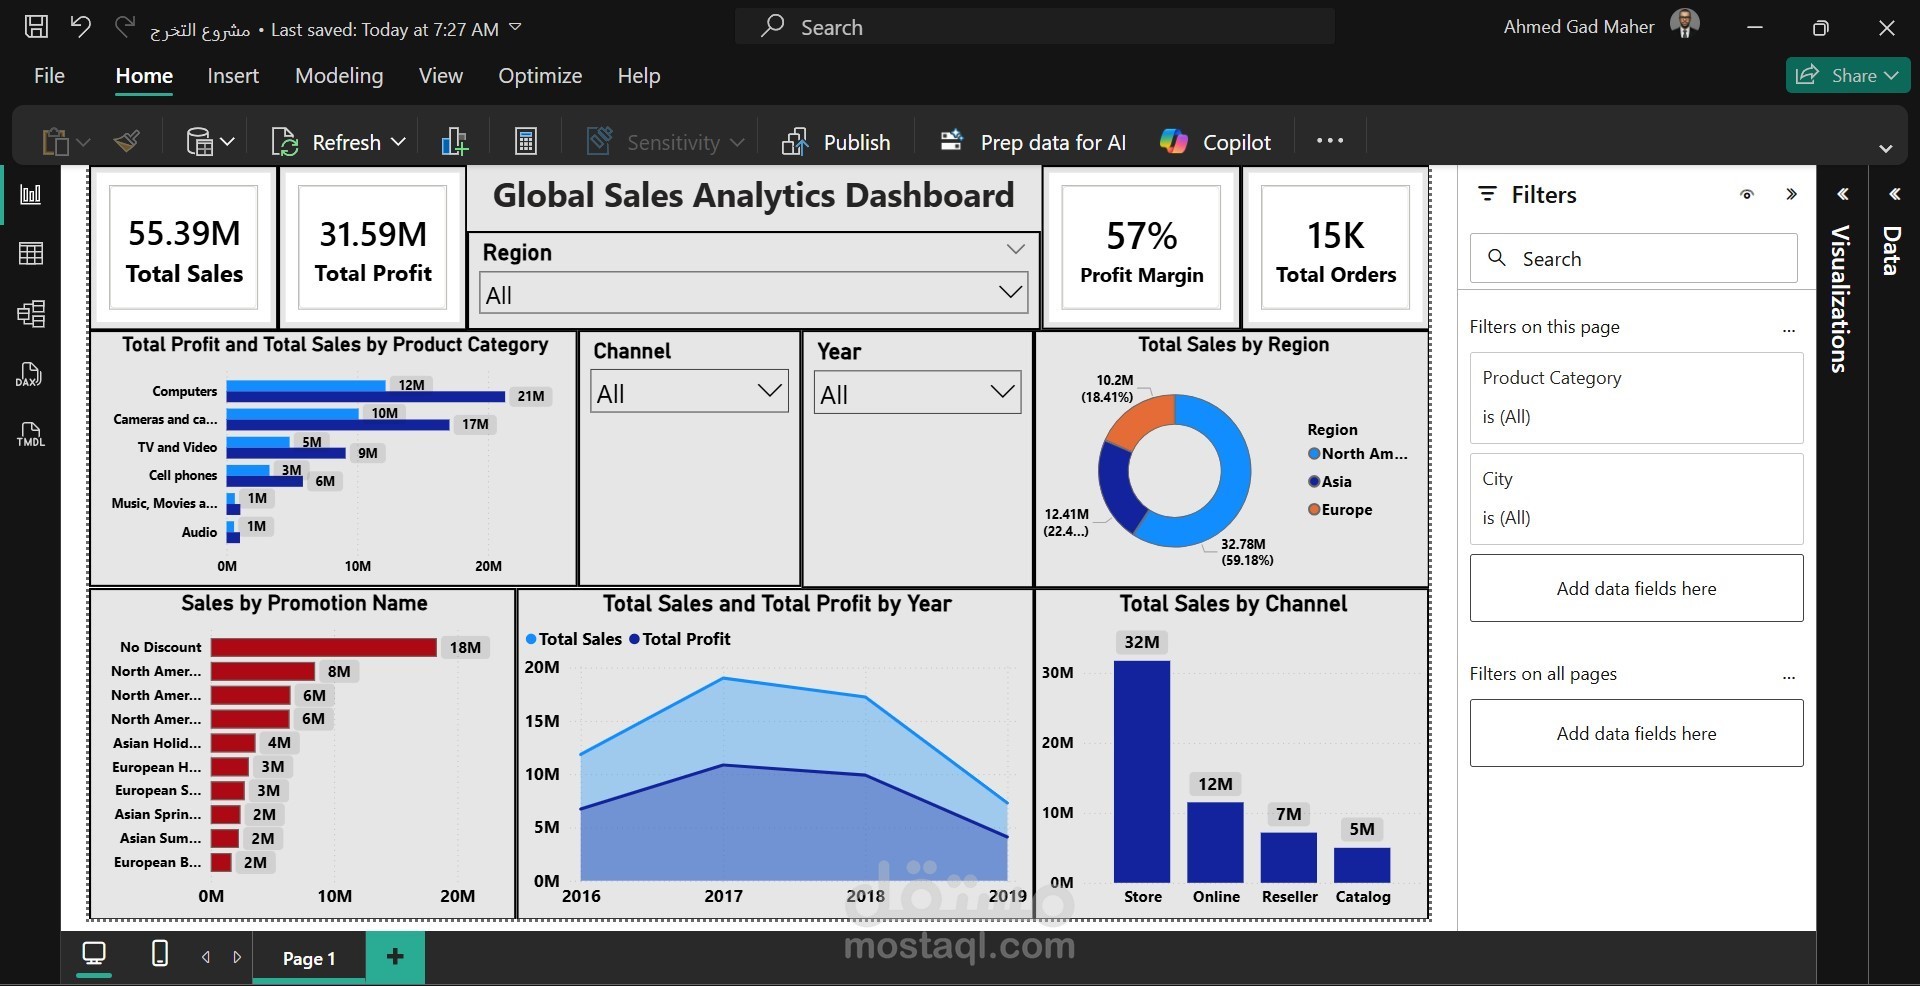Open the Report view in the left sidebar
The image size is (1920, 986).
[31, 194]
